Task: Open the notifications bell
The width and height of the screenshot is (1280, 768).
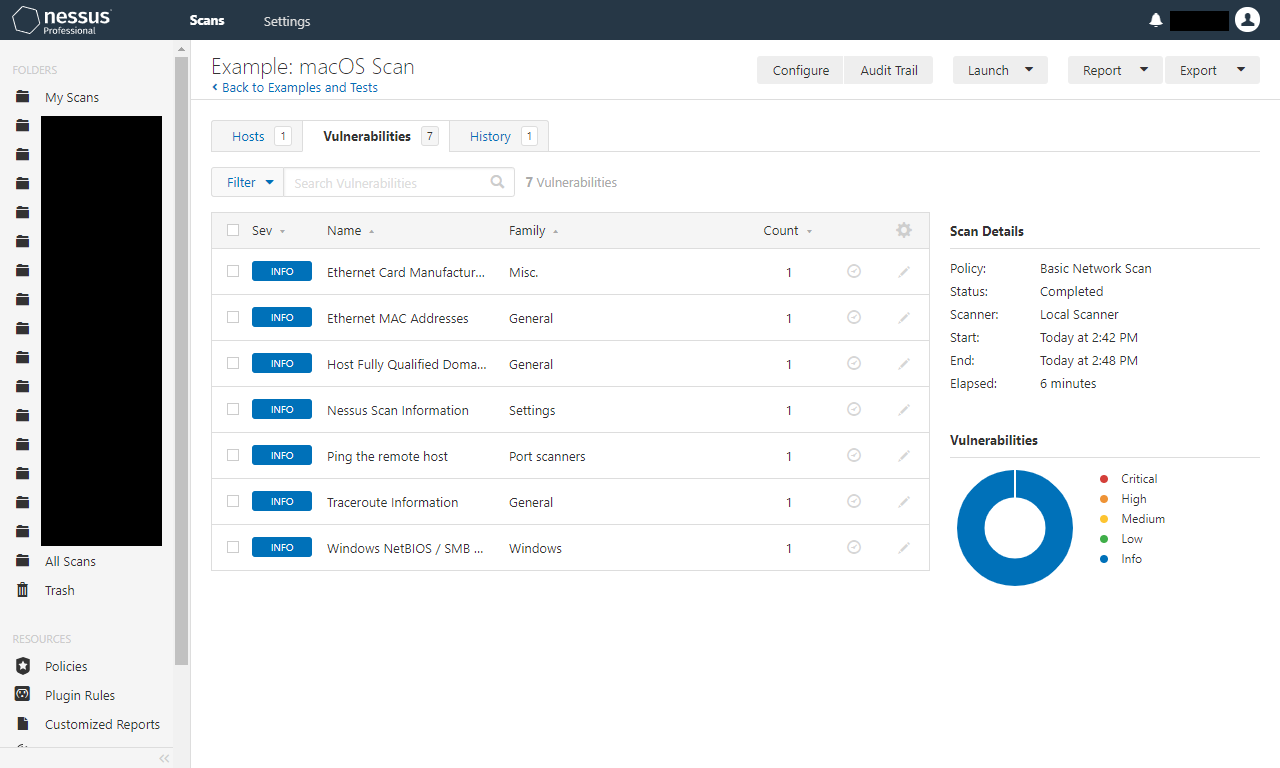Action: (1156, 20)
